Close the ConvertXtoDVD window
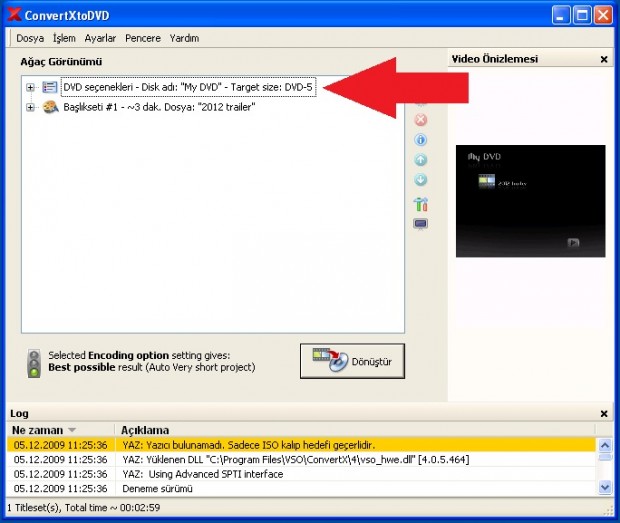Image resolution: width=620 pixels, height=523 pixels. point(603,15)
